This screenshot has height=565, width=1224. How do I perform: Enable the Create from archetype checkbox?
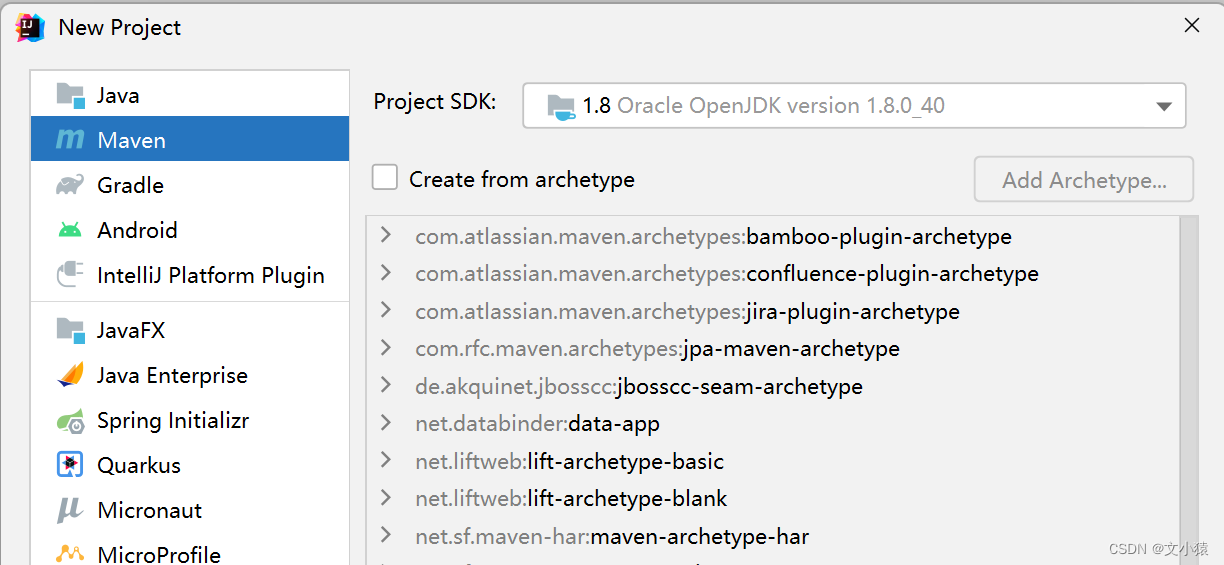(385, 178)
